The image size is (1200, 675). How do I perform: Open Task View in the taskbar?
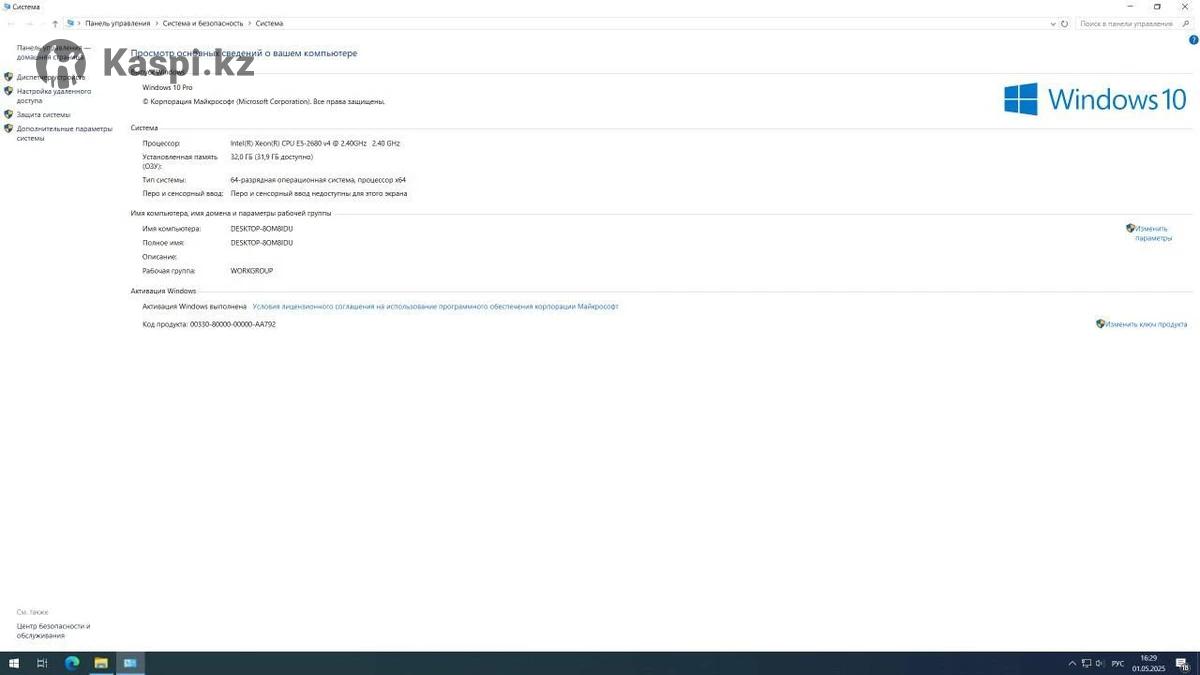click(x=42, y=663)
